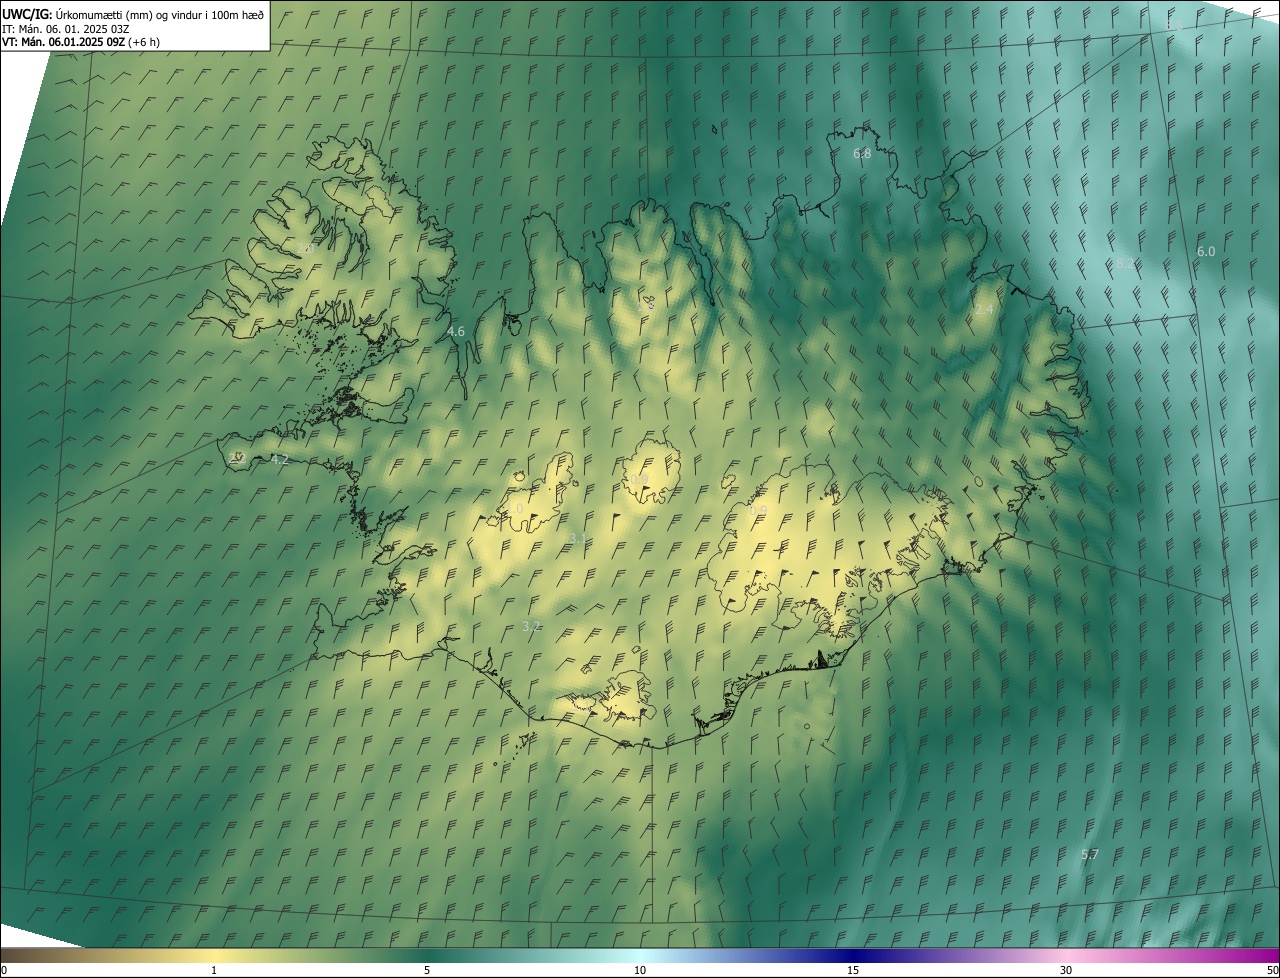Click the map title 'Úrkomumætti (mm) og vindur í 100m hæð'
The width and height of the screenshot is (1280, 978).
coord(160,14)
